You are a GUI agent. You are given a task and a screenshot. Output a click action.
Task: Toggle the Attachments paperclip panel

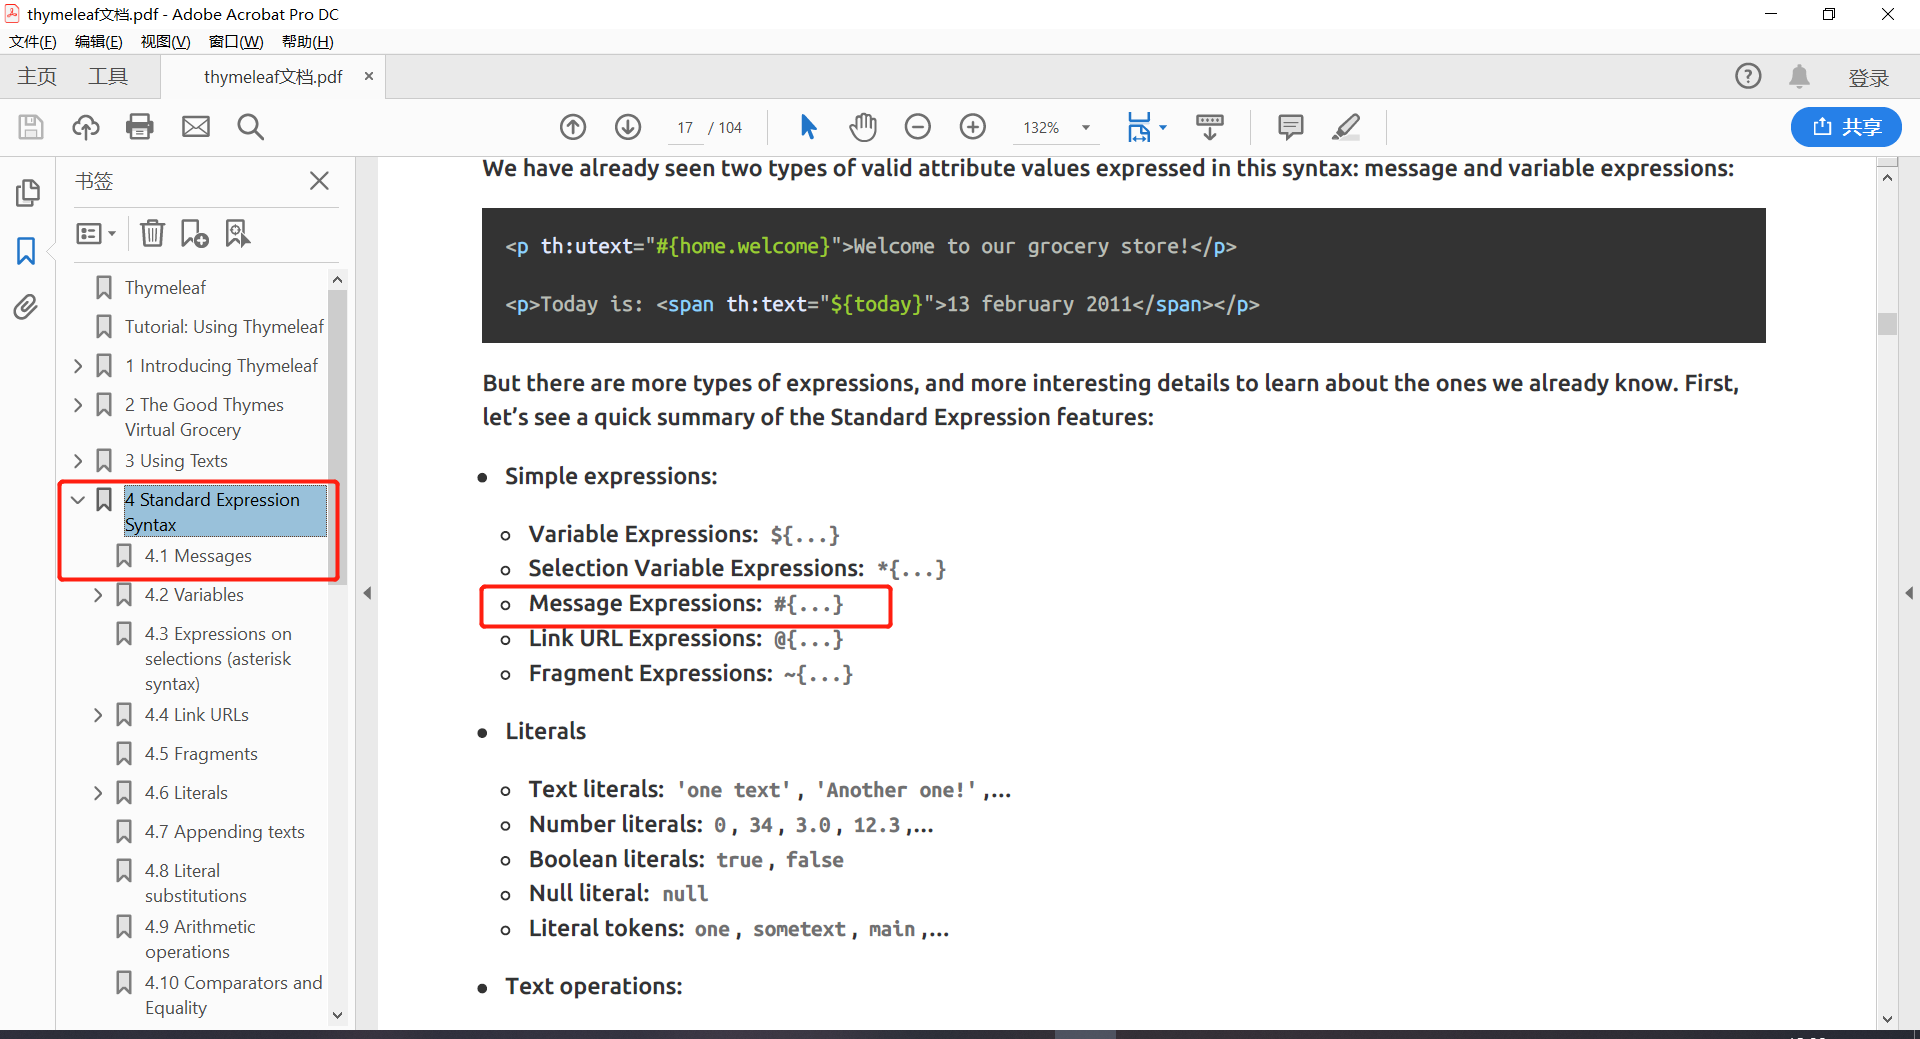click(x=26, y=307)
